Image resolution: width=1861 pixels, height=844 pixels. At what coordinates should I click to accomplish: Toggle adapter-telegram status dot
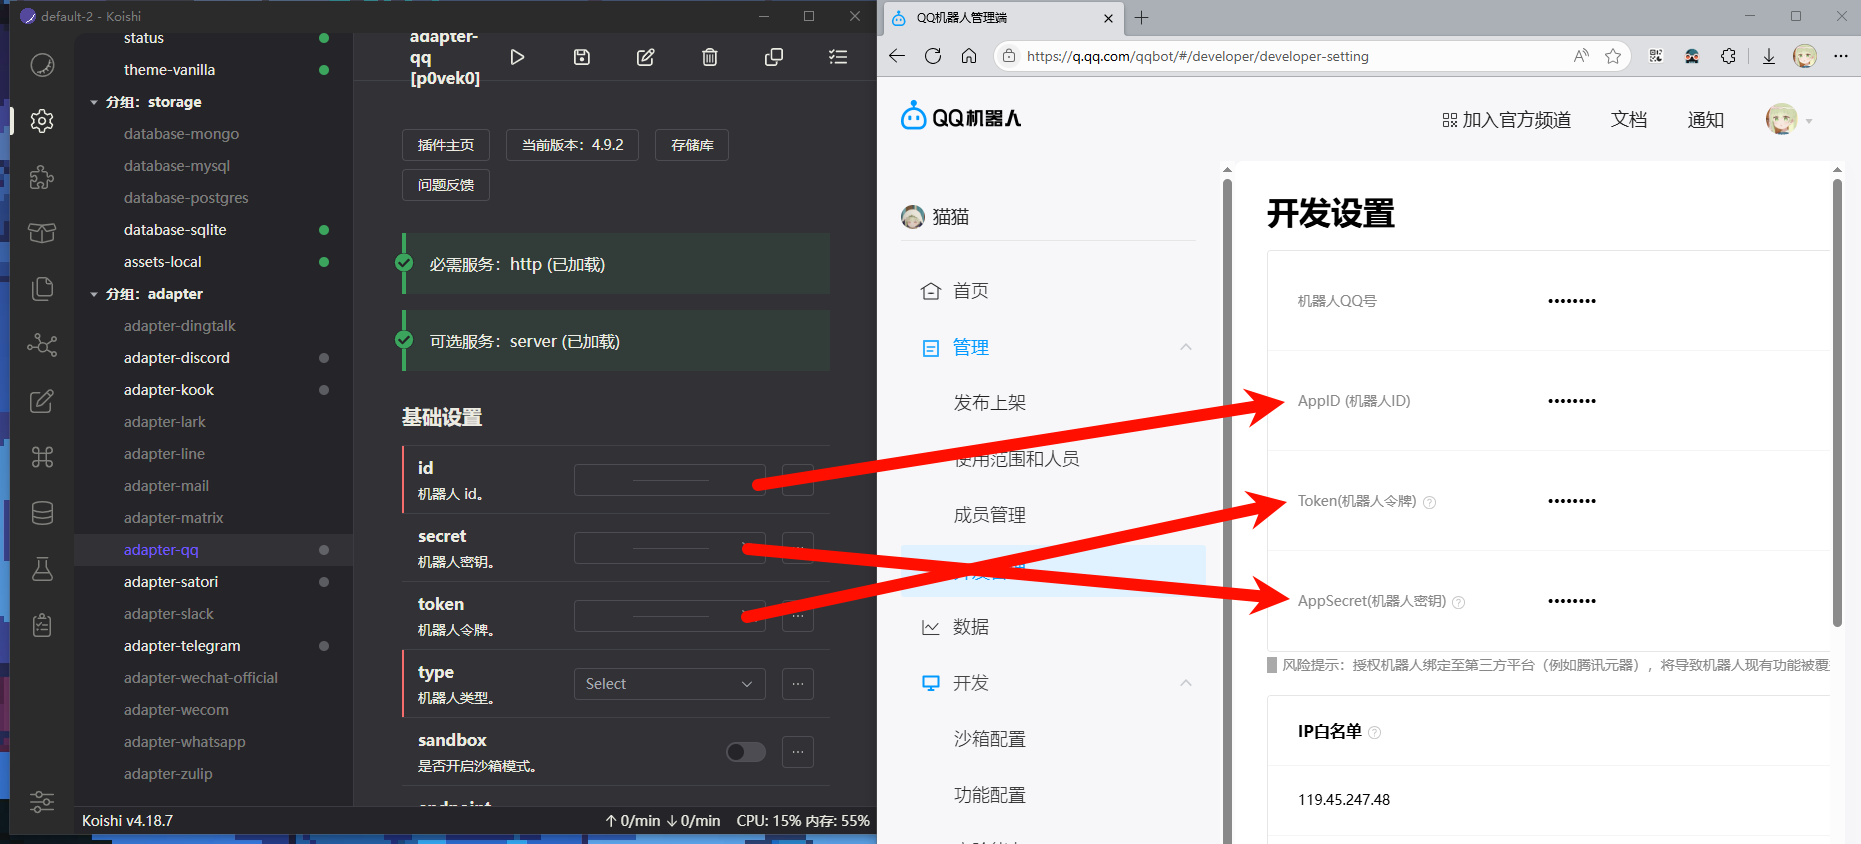tap(324, 646)
